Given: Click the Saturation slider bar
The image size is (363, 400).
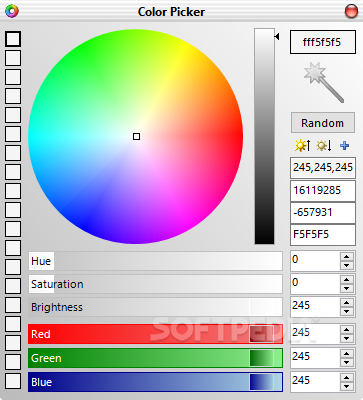Looking at the screenshot, I should pyautogui.click(x=155, y=284).
